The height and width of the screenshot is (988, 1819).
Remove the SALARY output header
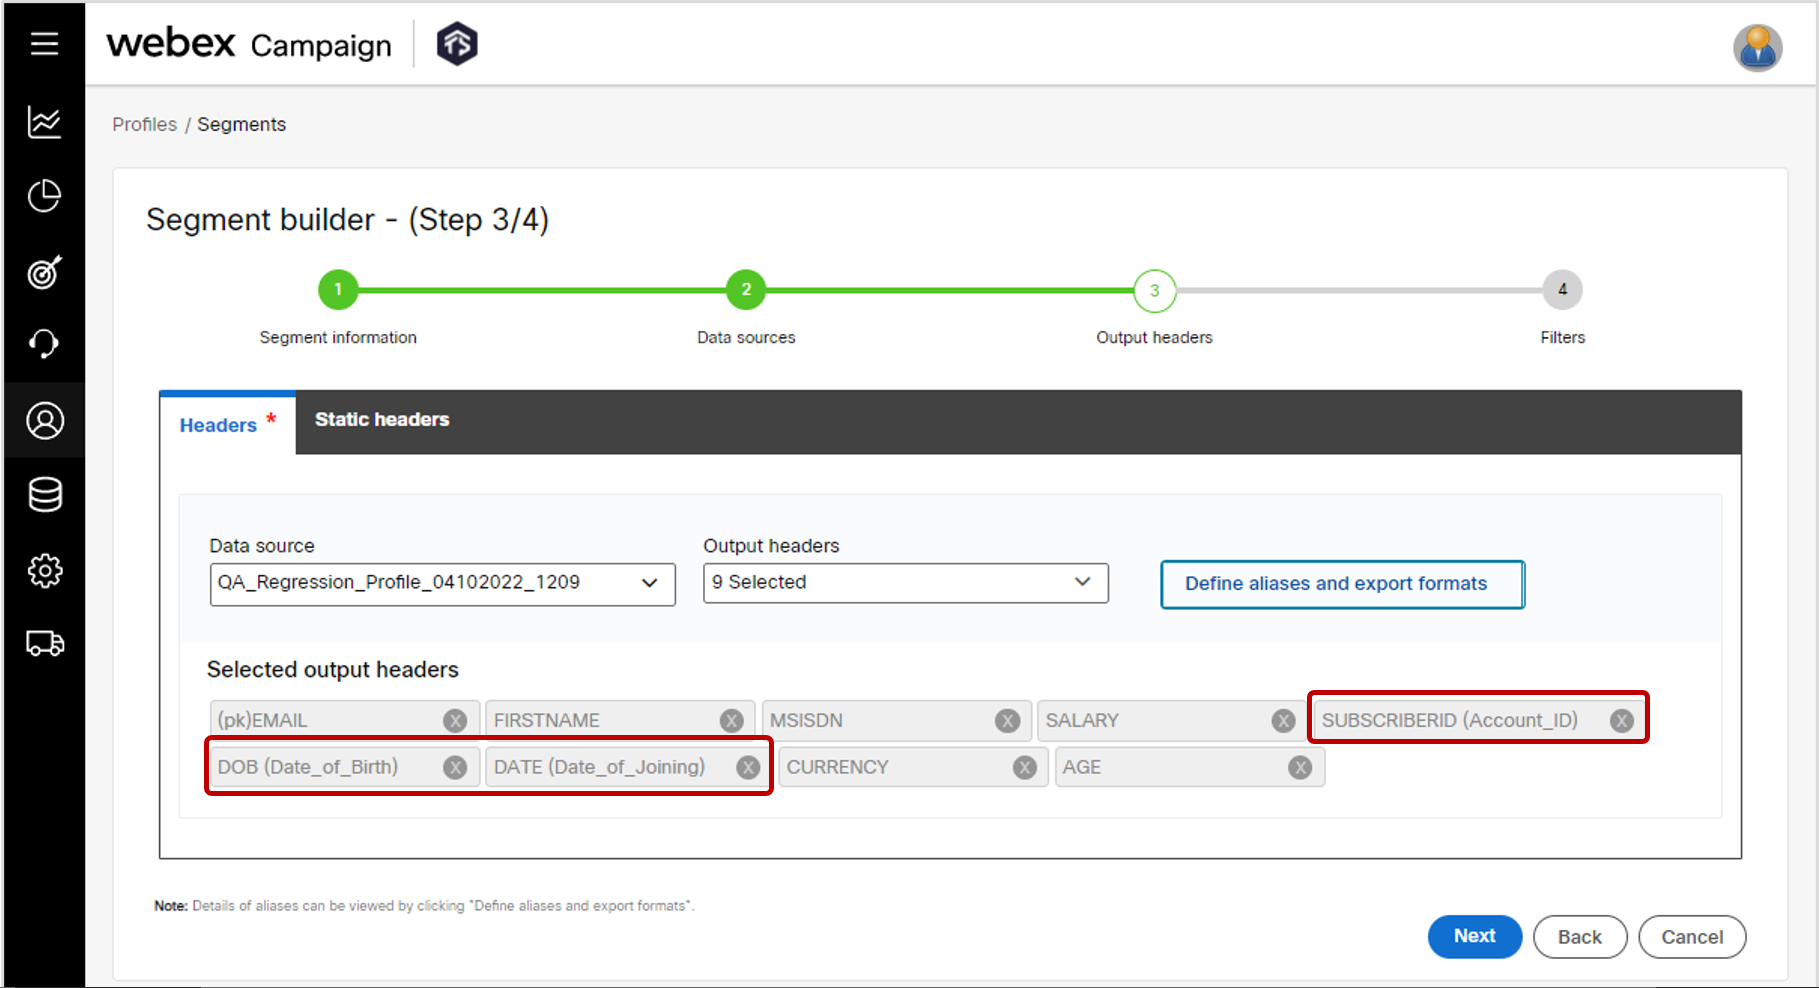click(x=1283, y=719)
